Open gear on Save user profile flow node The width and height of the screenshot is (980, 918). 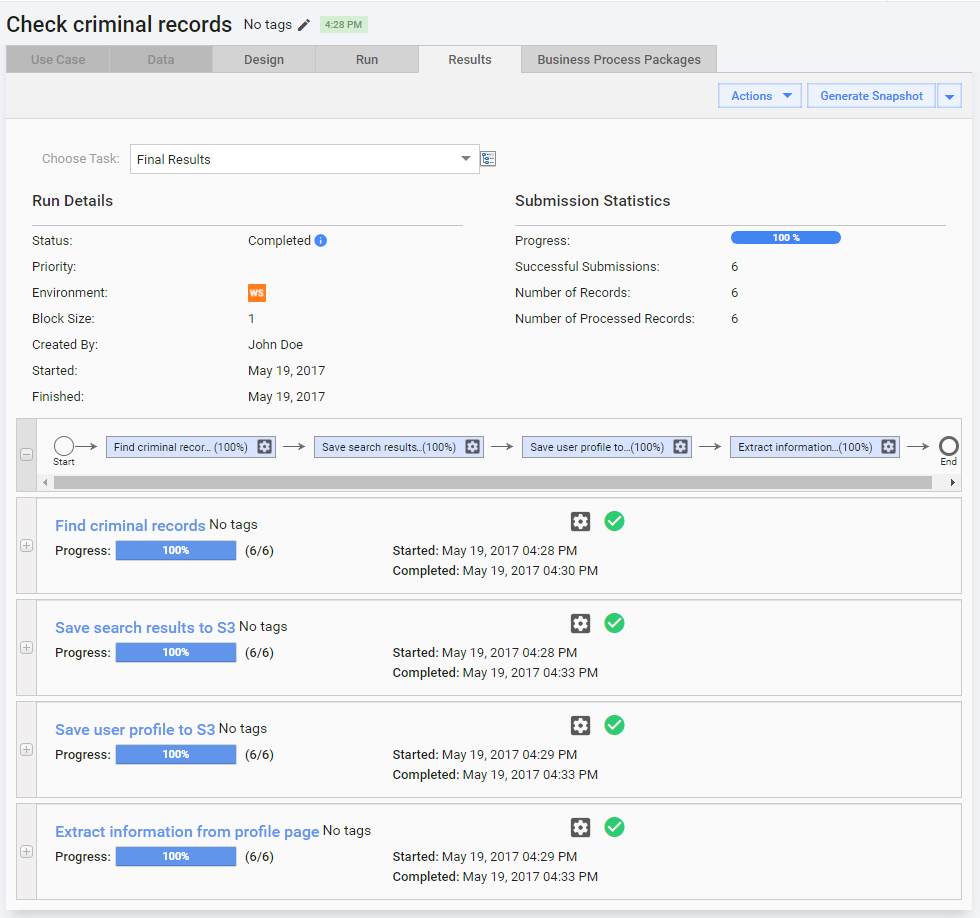pos(681,447)
